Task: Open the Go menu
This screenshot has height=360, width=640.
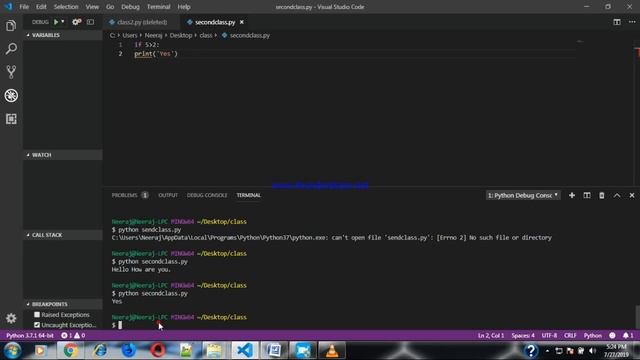Action: coord(110,7)
